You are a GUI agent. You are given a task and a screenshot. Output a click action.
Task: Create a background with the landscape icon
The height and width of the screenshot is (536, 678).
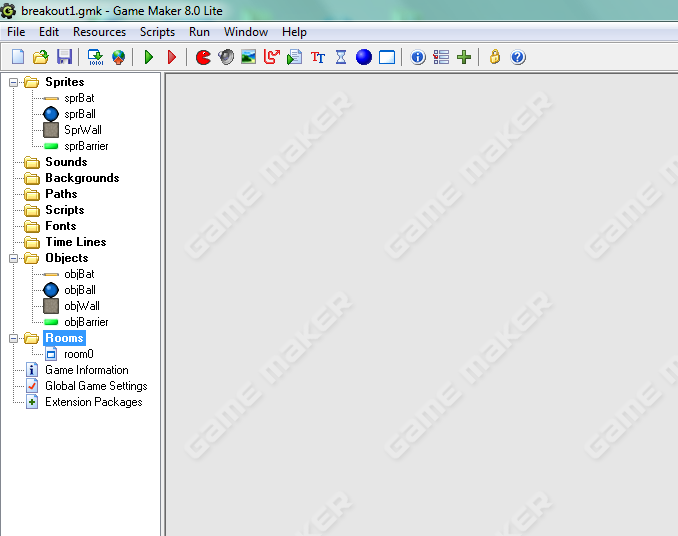pyautogui.click(x=249, y=57)
